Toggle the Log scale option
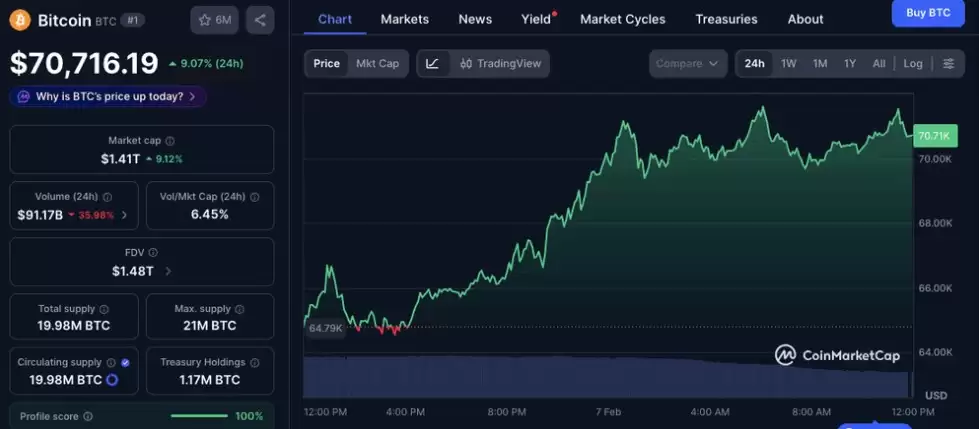 point(913,64)
